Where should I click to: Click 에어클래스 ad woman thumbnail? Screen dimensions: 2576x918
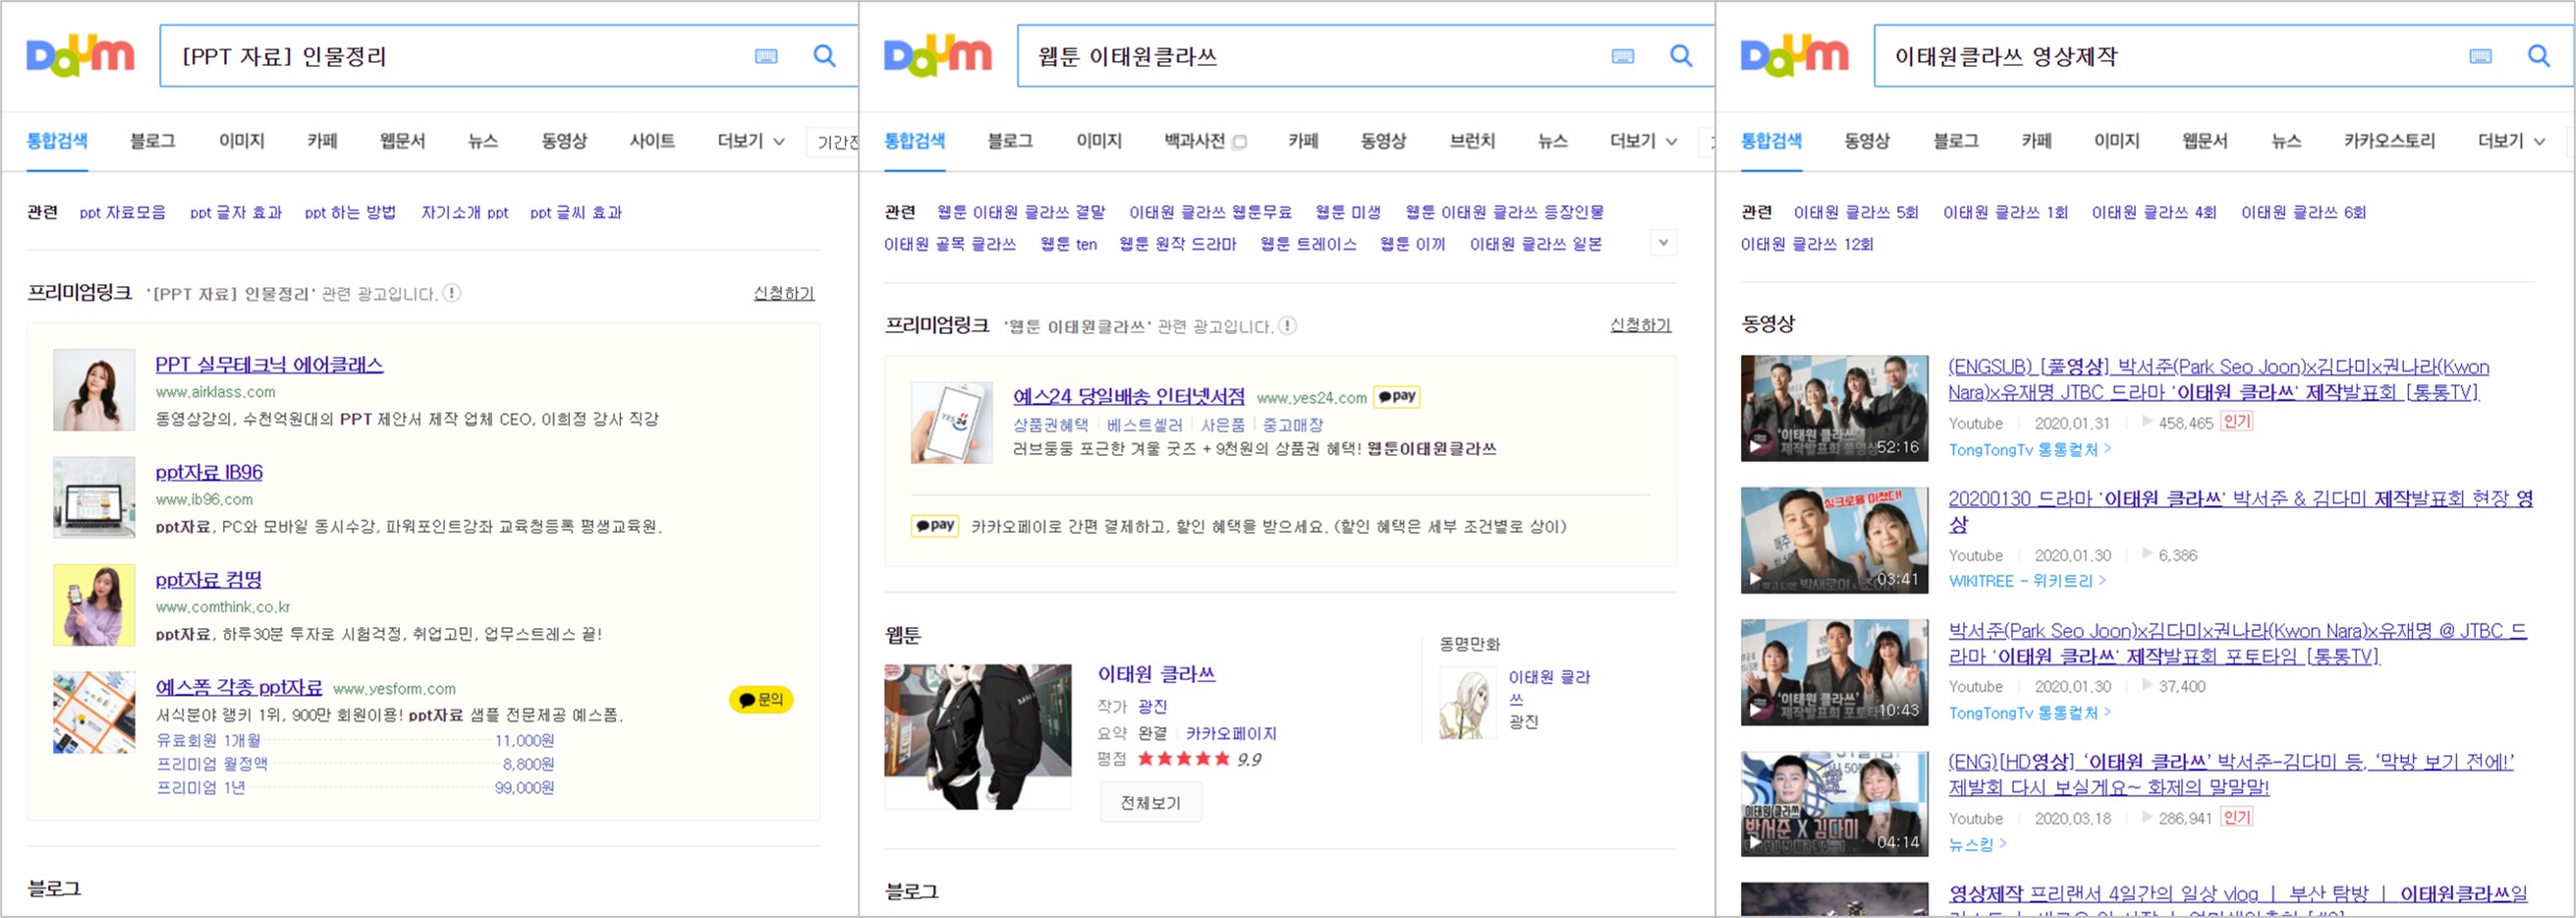coord(94,390)
